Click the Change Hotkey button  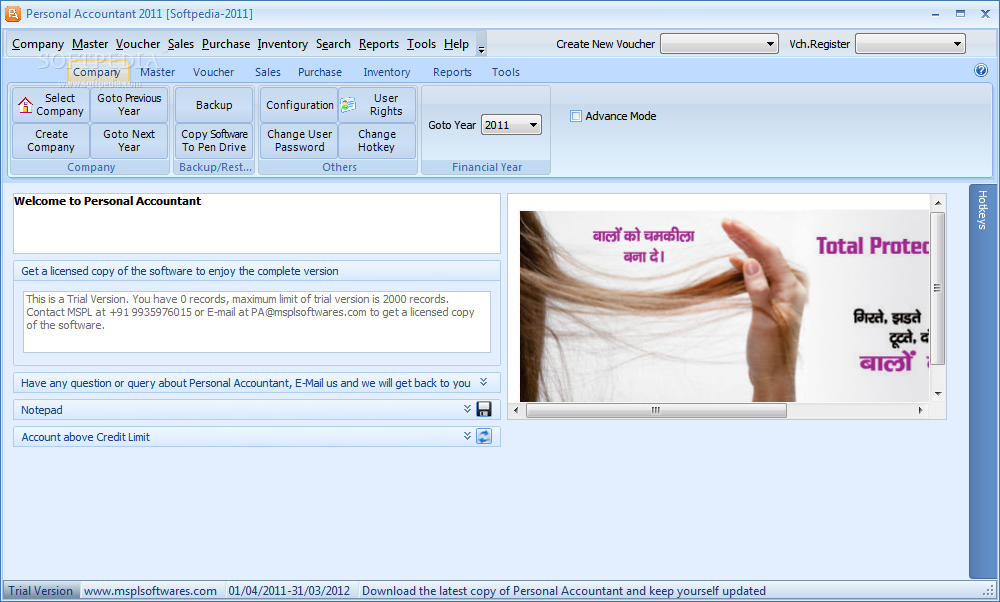(x=377, y=140)
